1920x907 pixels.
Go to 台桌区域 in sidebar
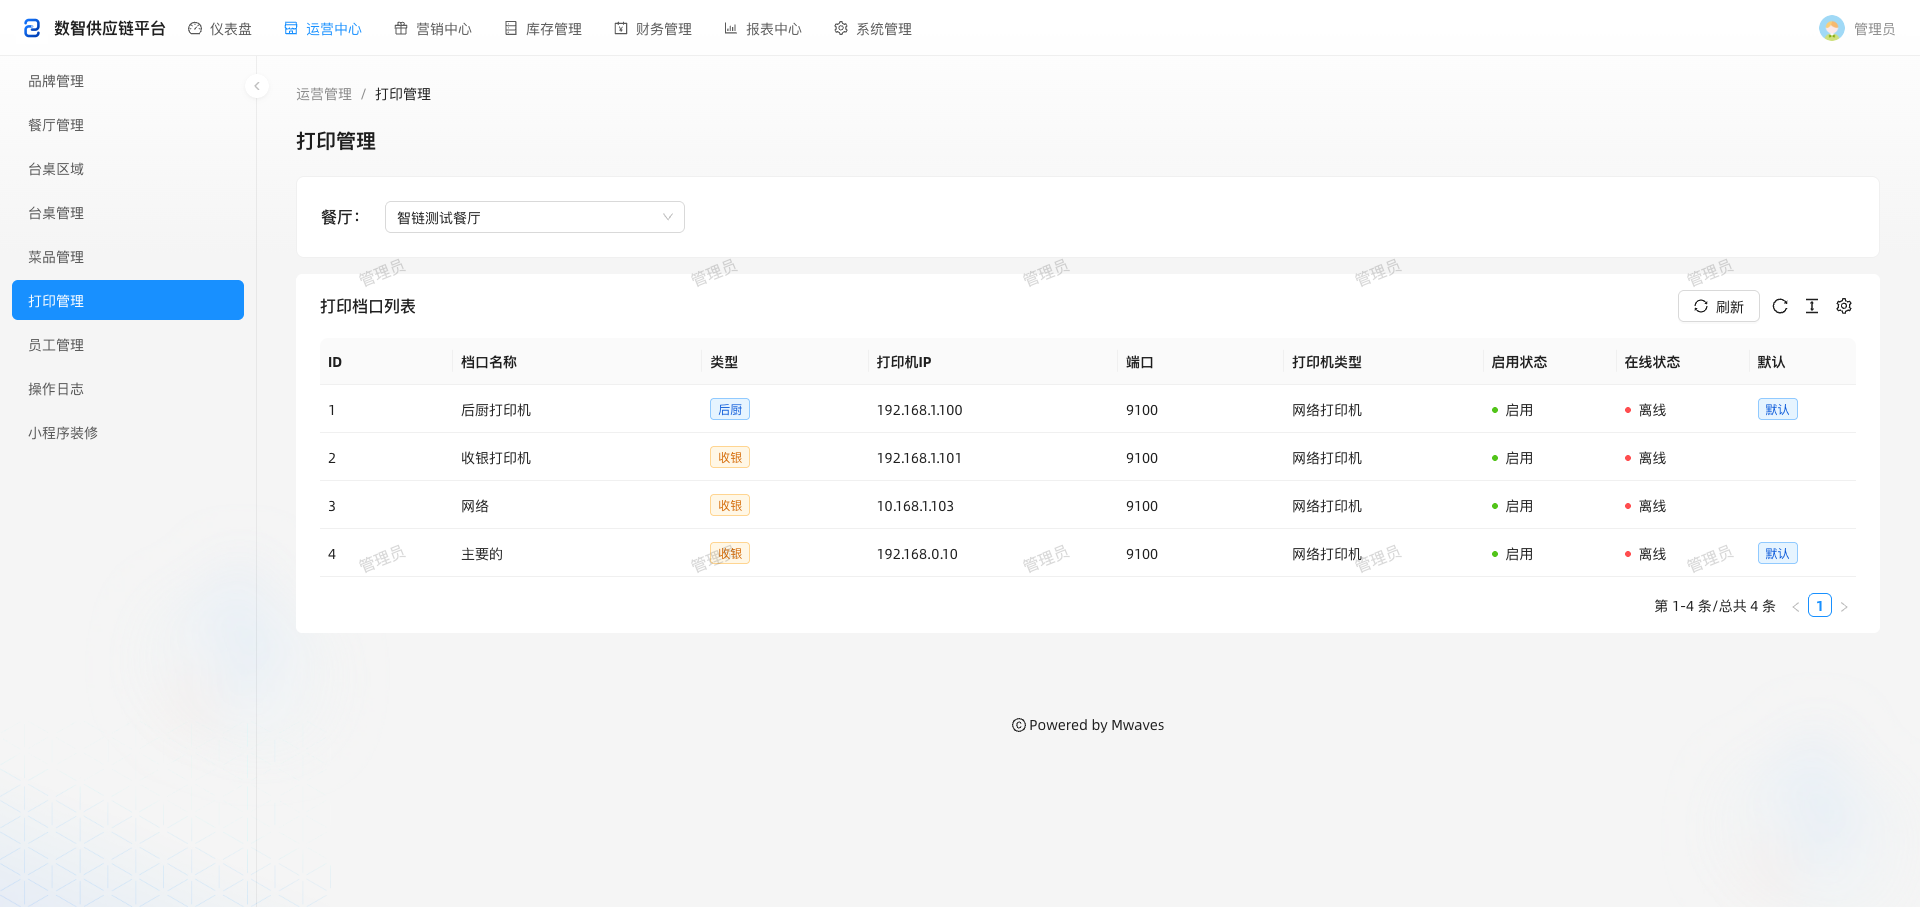coord(128,169)
